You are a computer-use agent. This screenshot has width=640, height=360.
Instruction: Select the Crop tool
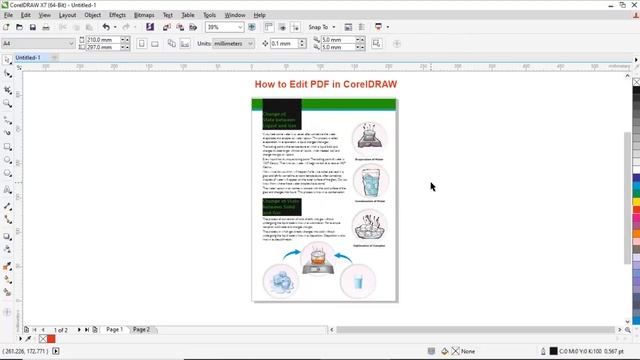coord(7,90)
